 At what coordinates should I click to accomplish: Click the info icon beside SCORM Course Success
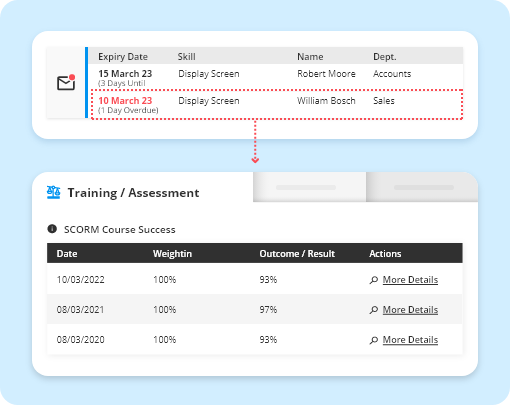coord(52,229)
